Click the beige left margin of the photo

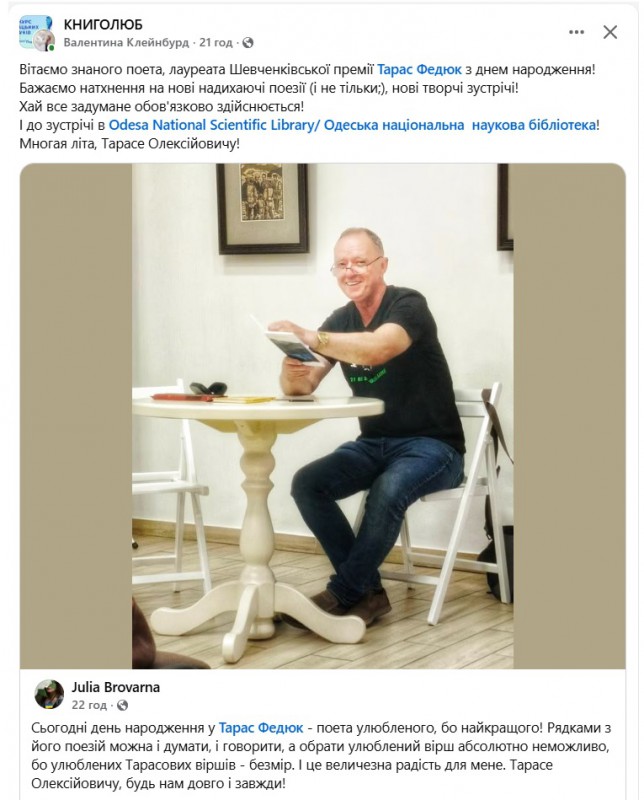[76, 416]
